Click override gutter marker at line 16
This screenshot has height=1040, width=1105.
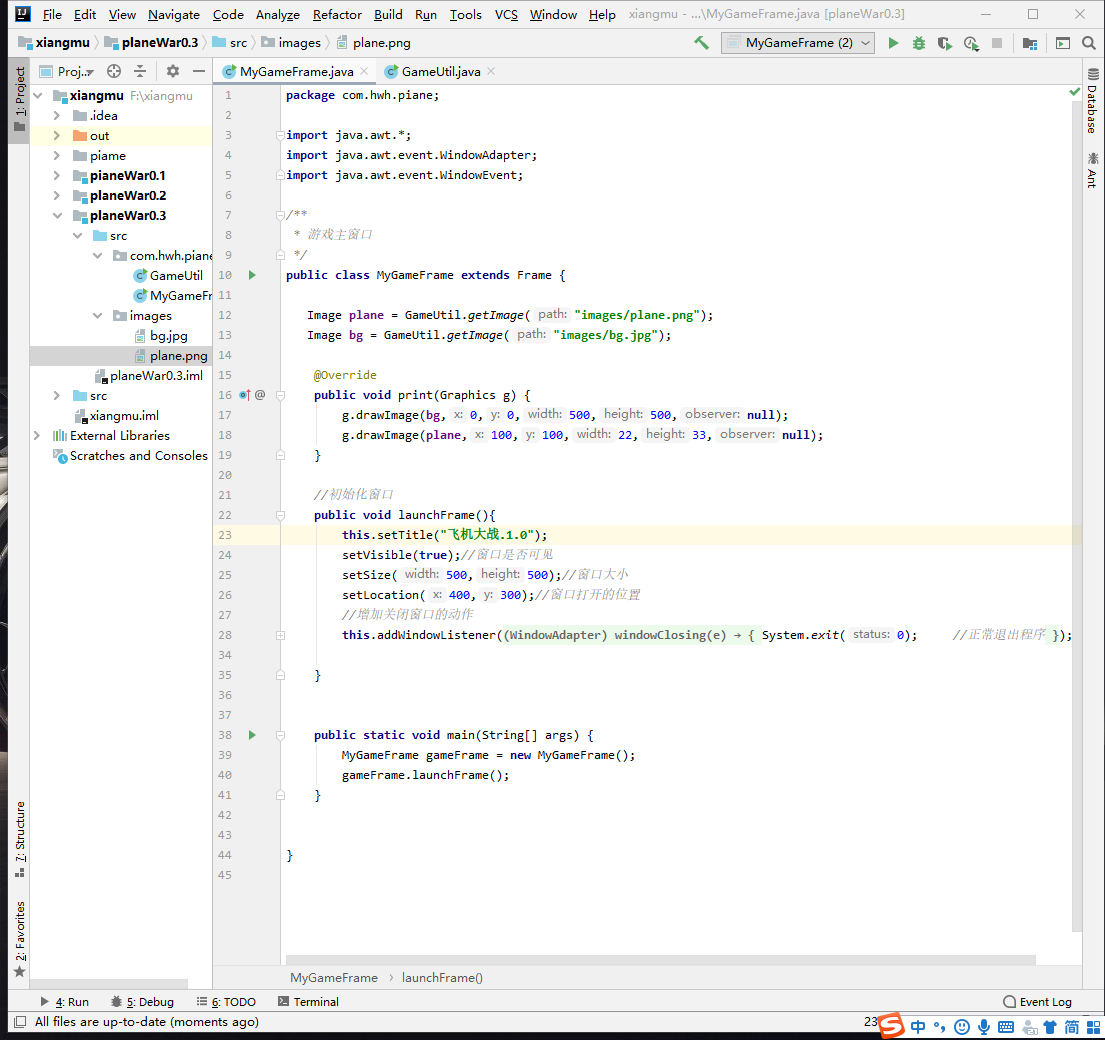245,395
